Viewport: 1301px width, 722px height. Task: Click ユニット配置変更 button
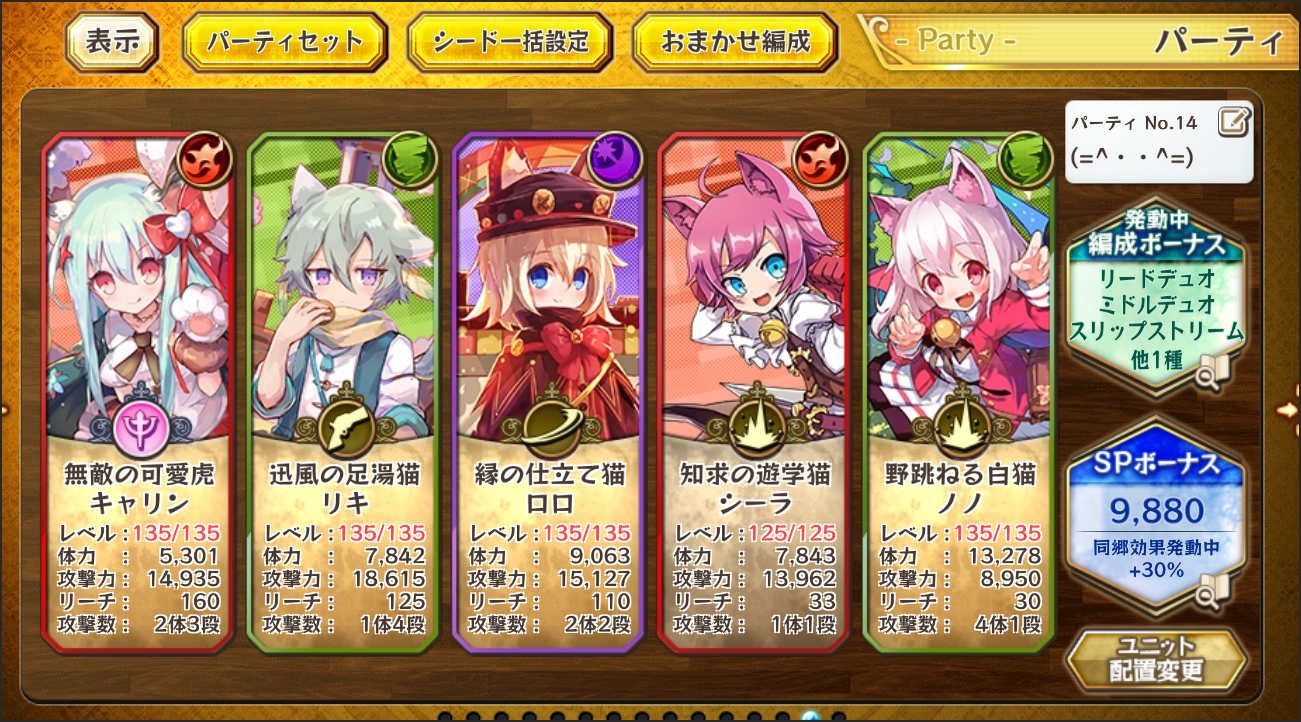point(1158,658)
